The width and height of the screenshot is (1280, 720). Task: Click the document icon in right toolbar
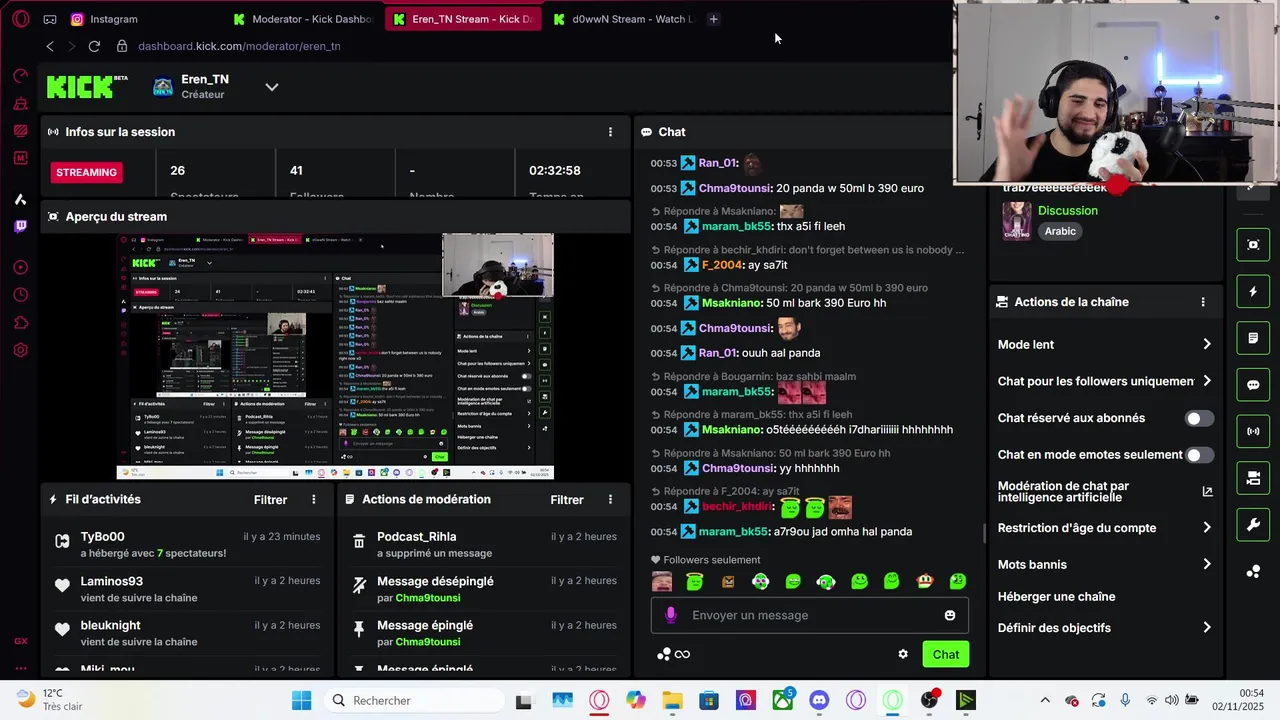pos(1253,339)
